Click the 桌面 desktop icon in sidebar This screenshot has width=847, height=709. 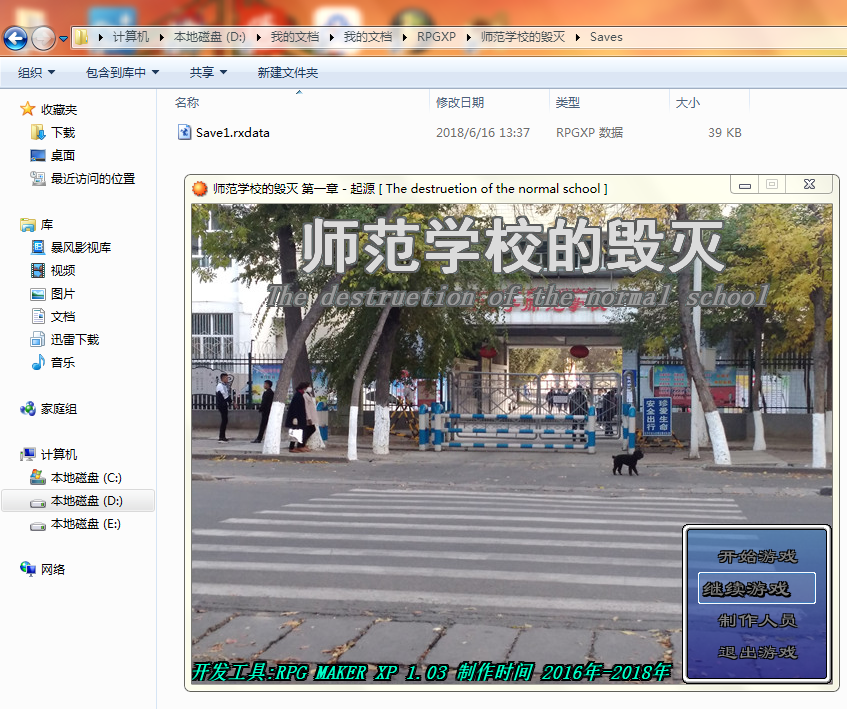[38, 156]
